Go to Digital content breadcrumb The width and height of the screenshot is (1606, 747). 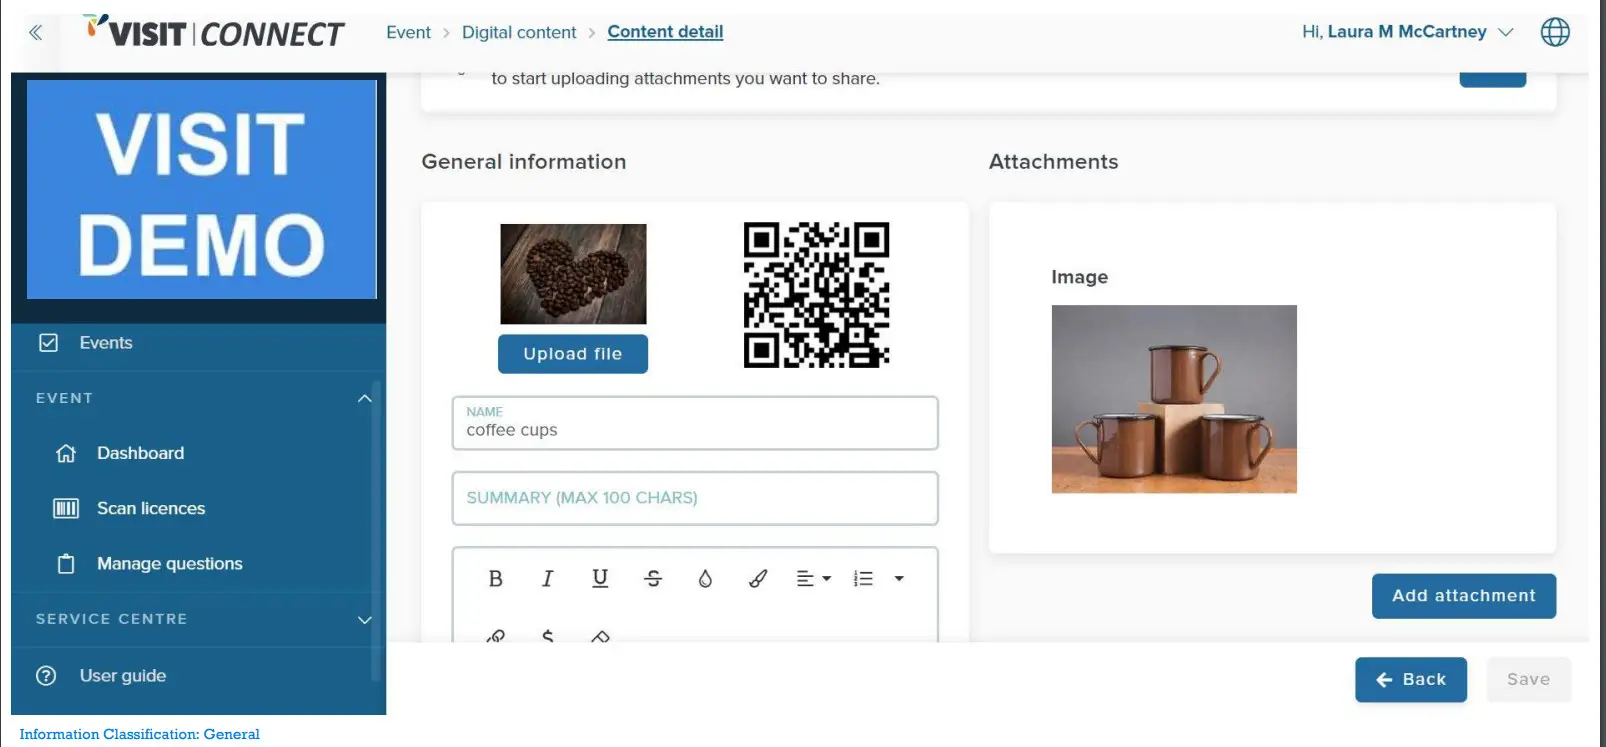[x=519, y=32]
